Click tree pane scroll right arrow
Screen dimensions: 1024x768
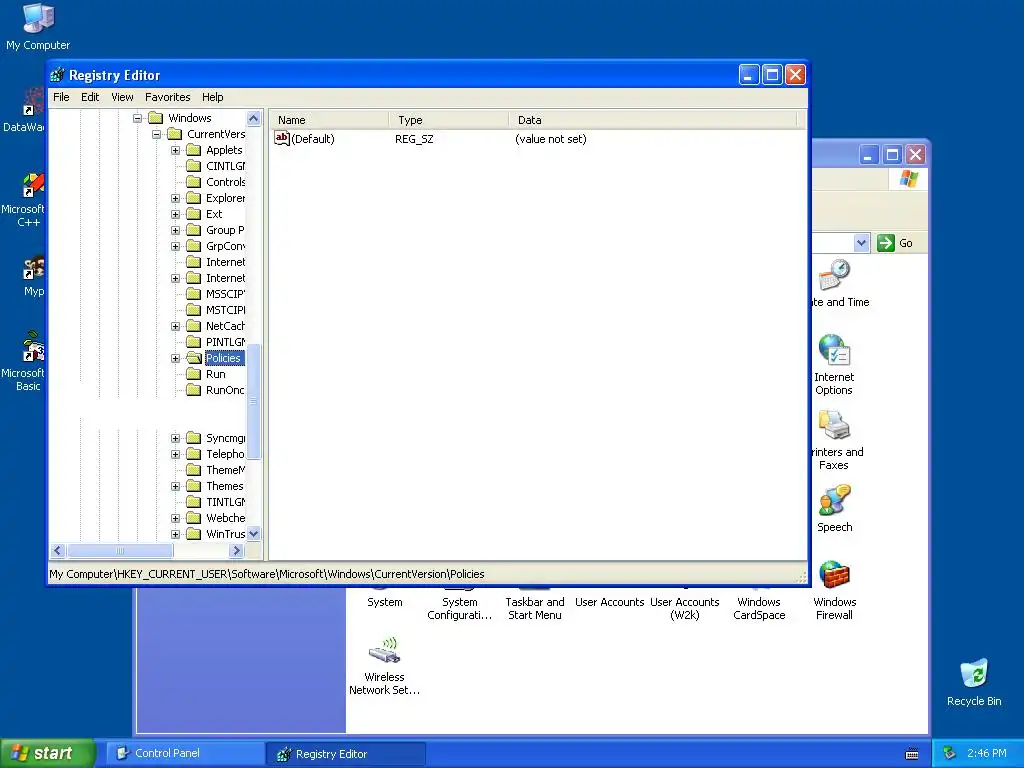click(x=236, y=551)
